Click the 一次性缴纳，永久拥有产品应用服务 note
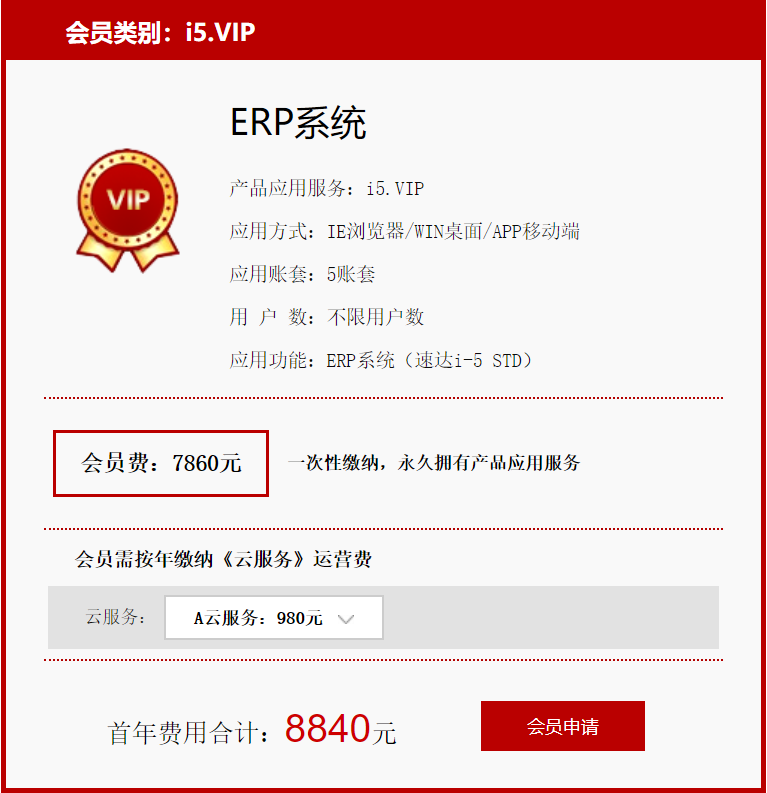The width and height of the screenshot is (767, 793). (434, 463)
